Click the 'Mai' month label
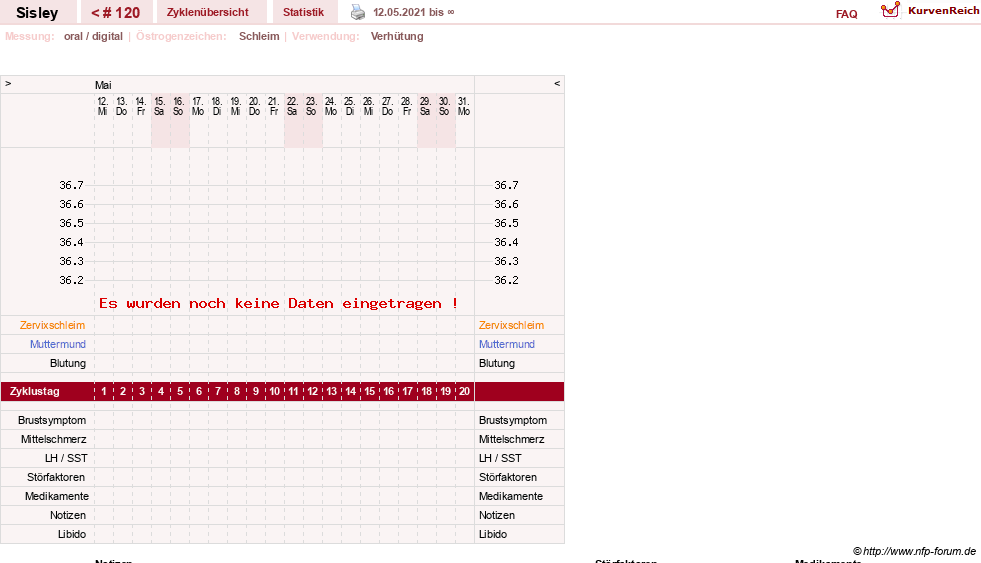This screenshot has width=981, height=563. 103,85
